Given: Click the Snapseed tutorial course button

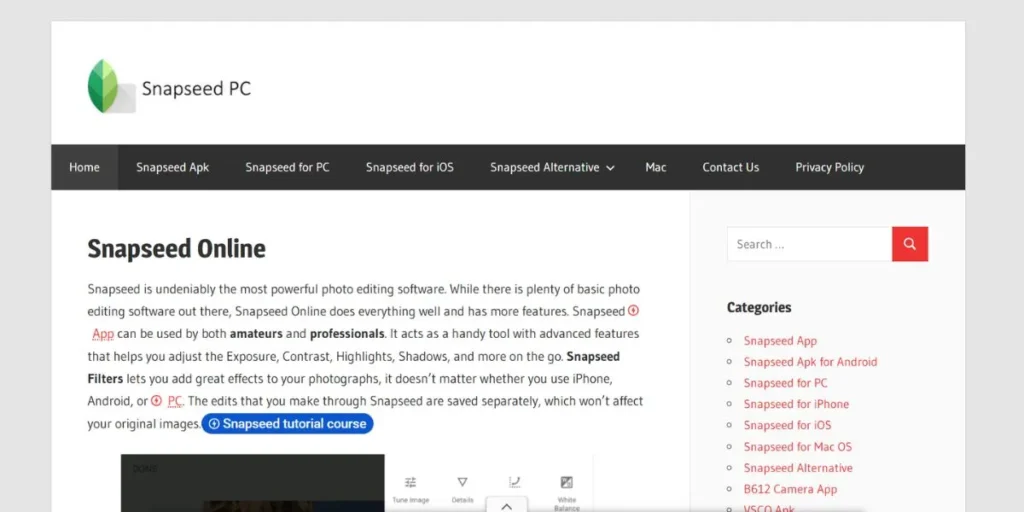Looking at the screenshot, I should [287, 424].
